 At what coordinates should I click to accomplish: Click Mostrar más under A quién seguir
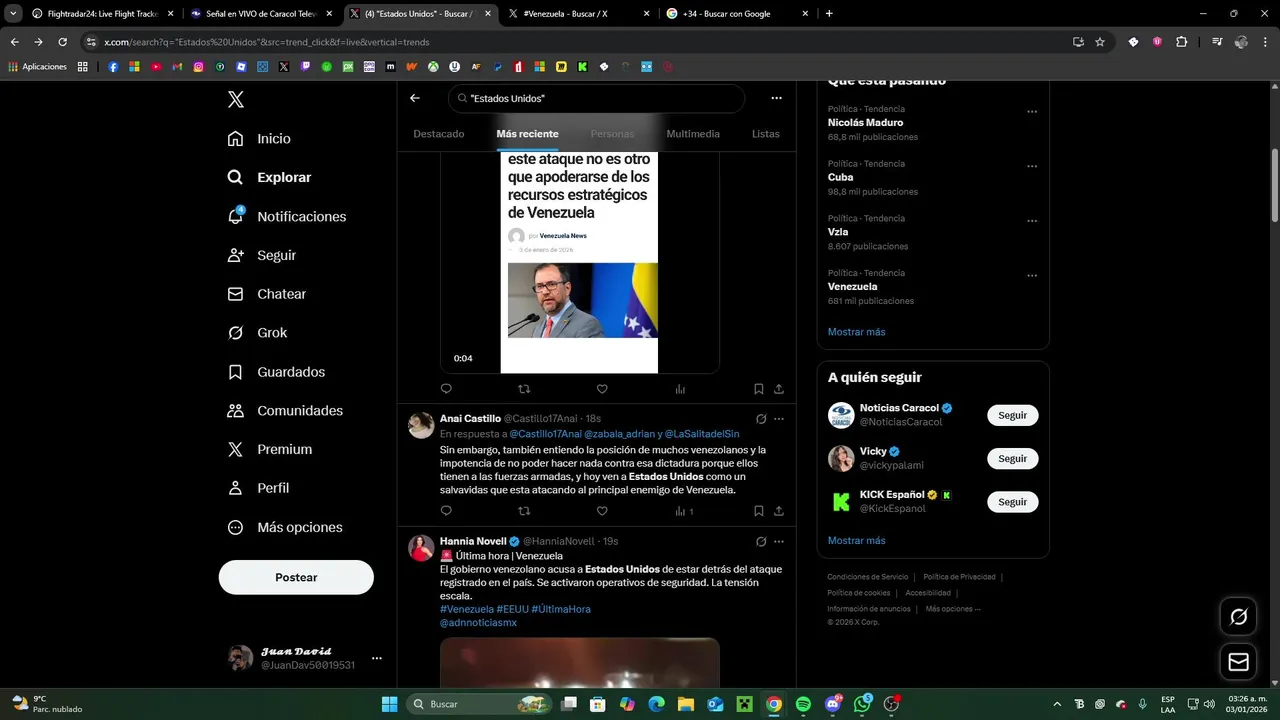pos(856,541)
